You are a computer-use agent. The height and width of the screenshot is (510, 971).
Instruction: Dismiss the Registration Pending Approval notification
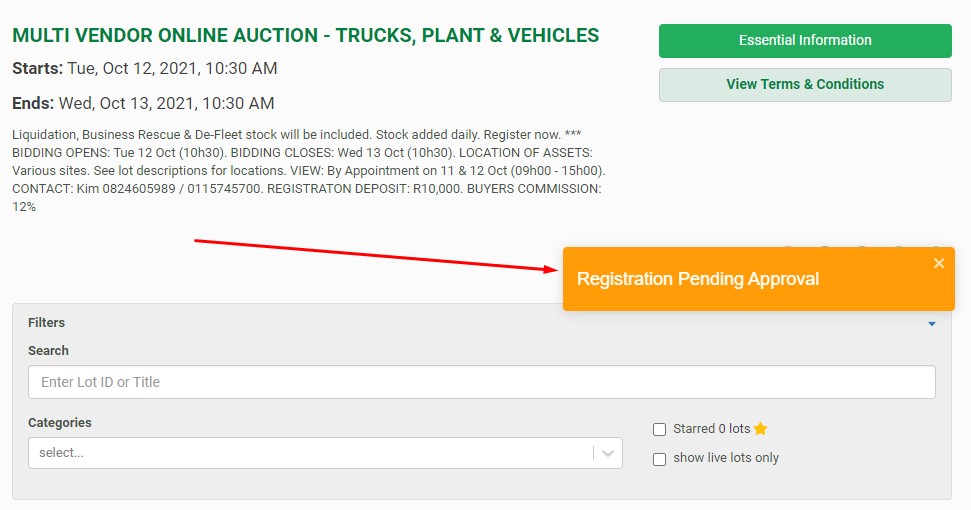938,263
